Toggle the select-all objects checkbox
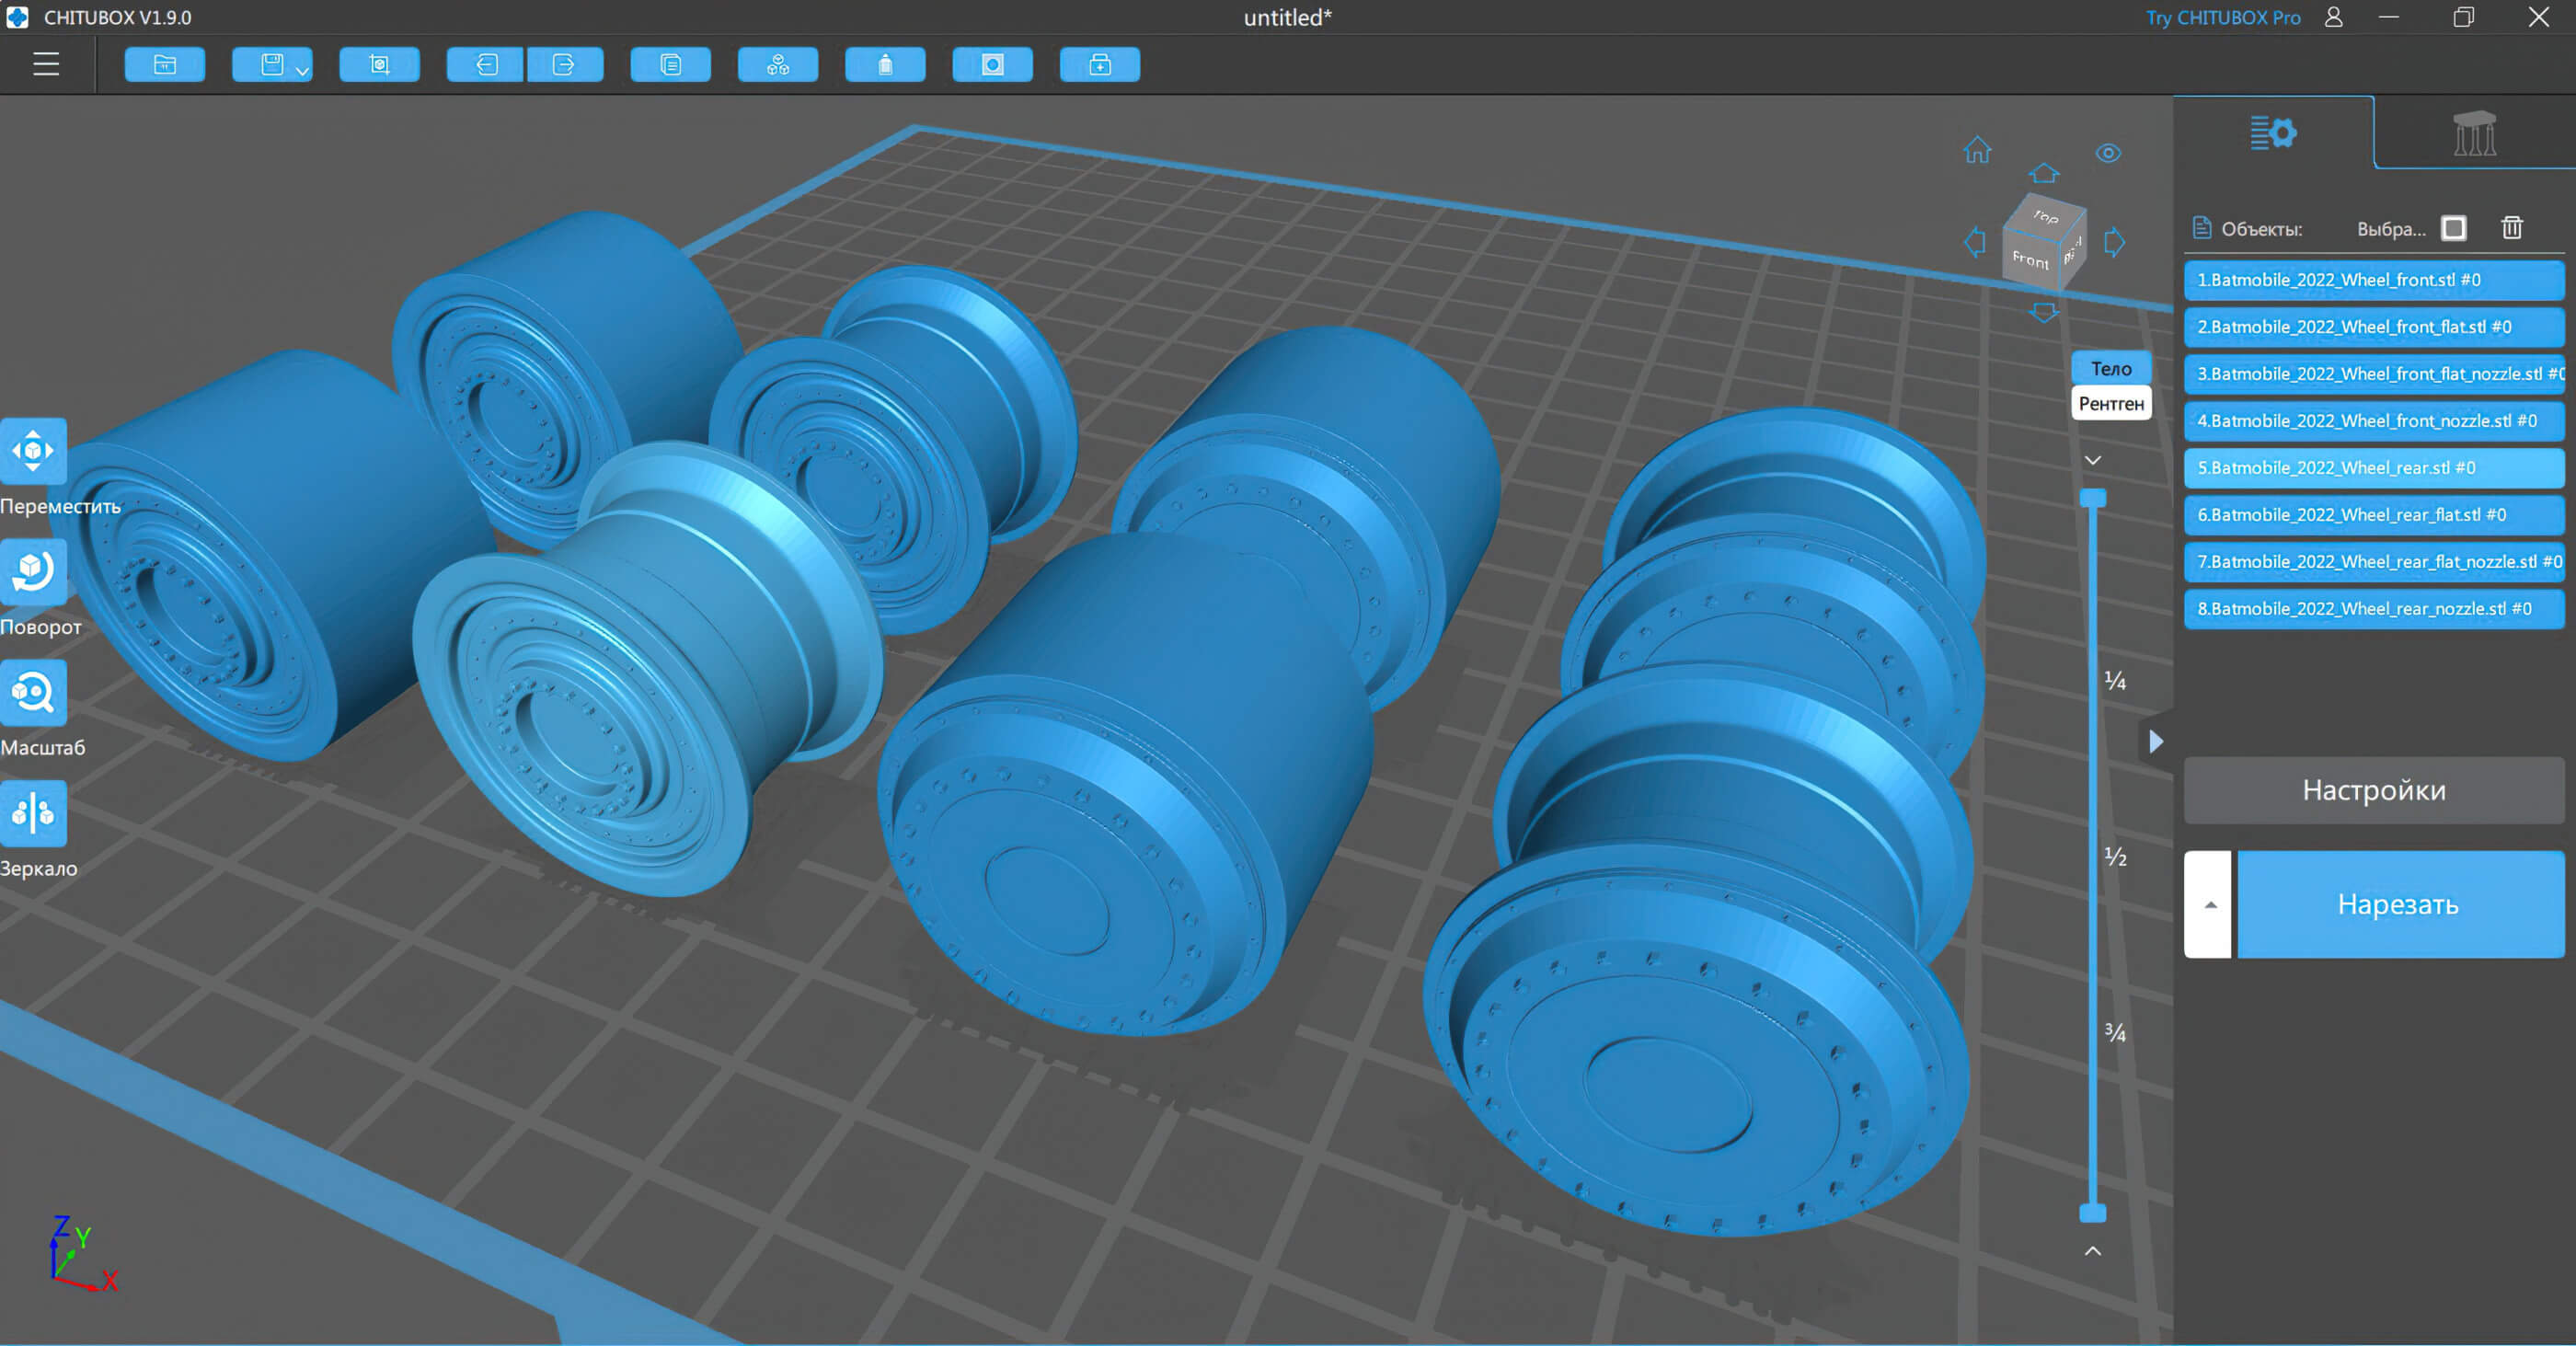2576x1346 pixels. pos(2453,228)
